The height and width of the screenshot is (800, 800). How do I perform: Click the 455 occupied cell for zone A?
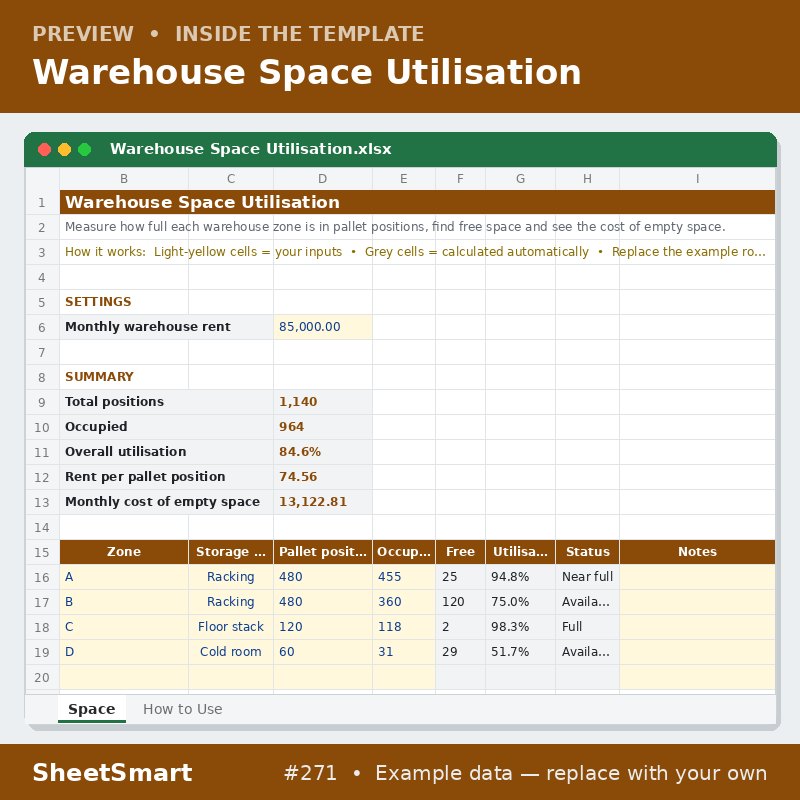404,577
